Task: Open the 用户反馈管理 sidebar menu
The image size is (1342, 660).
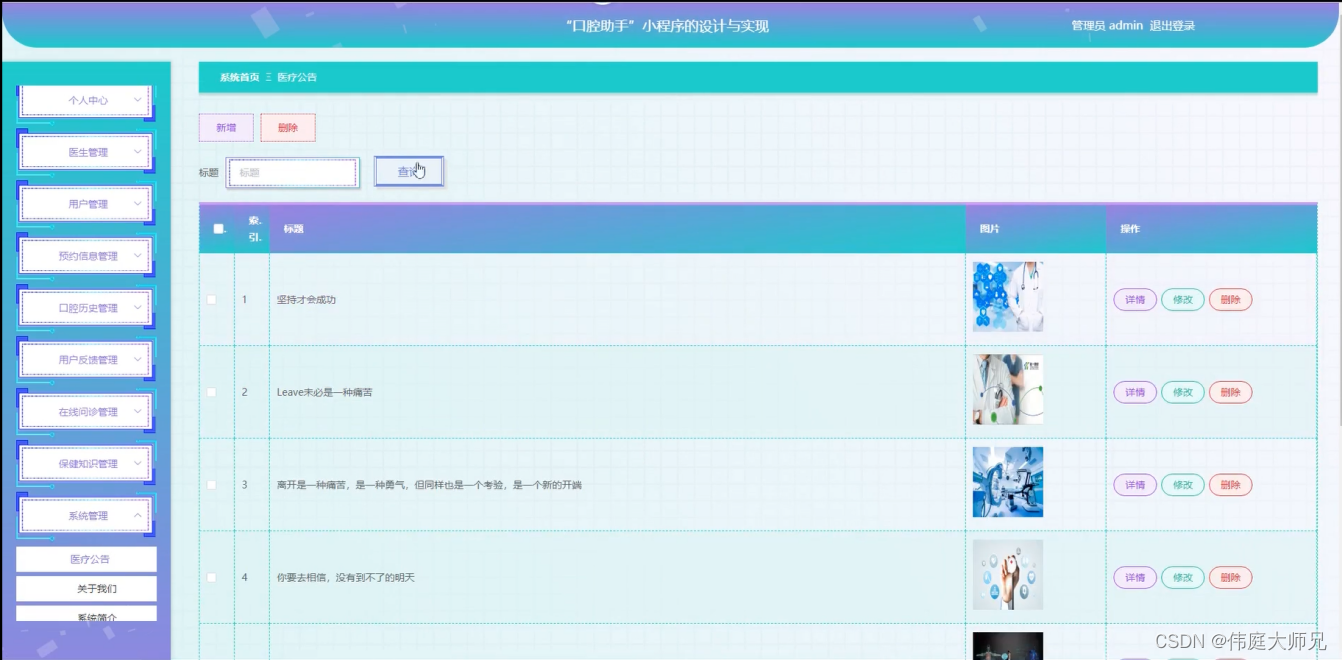Action: [86, 360]
